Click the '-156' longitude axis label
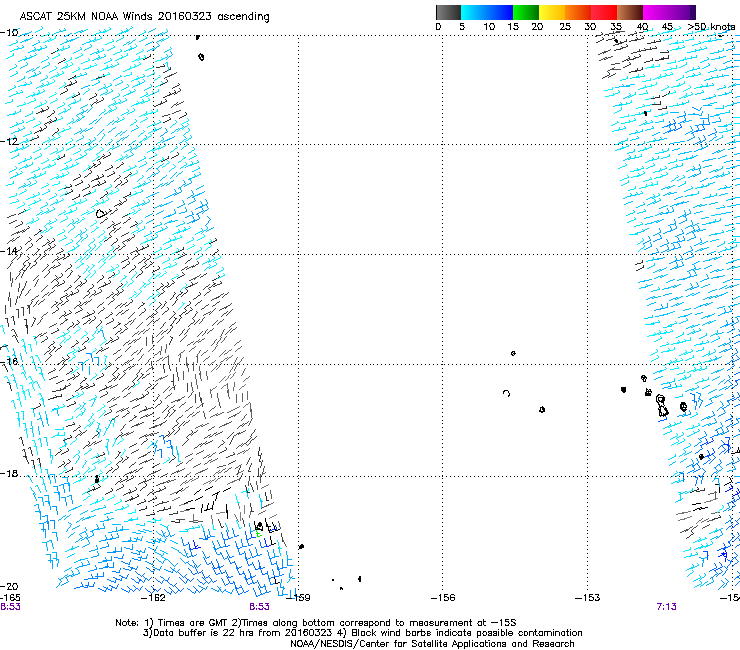 [x=443, y=598]
